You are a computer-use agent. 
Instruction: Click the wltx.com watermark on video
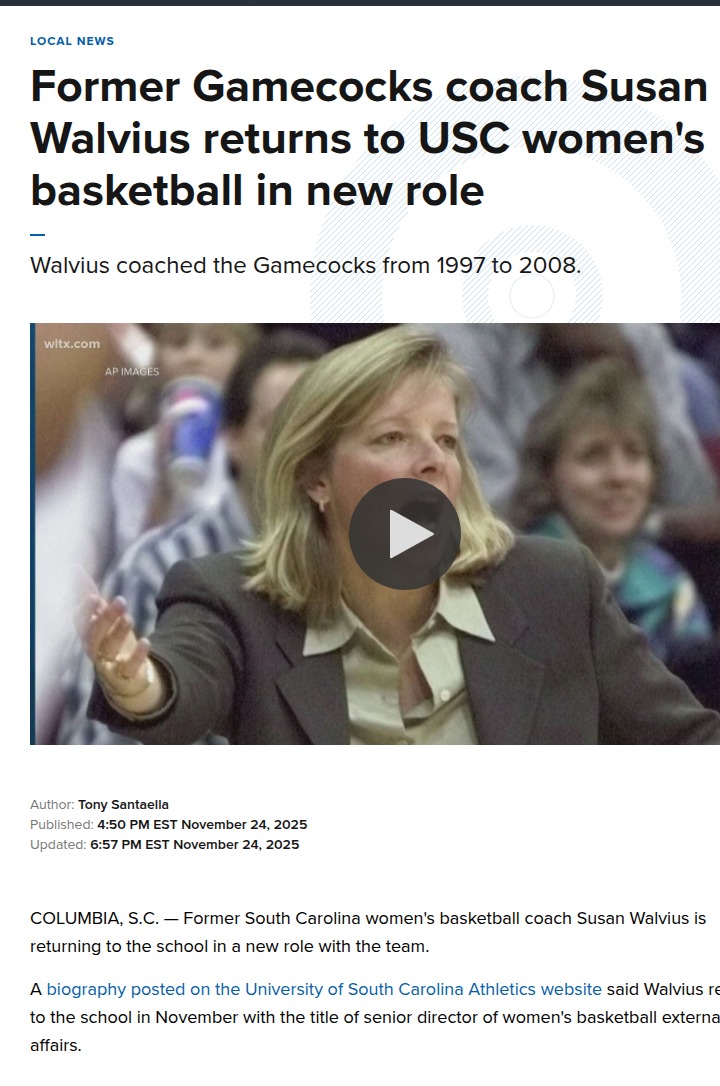tap(72, 344)
